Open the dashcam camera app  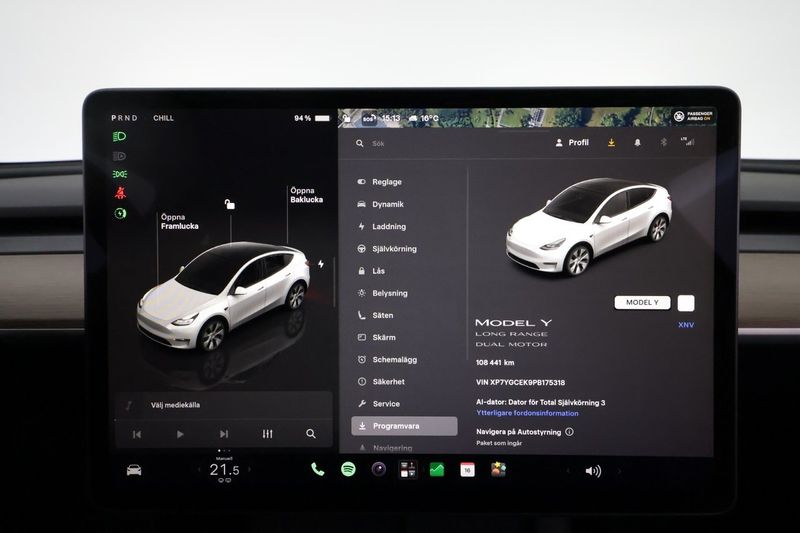tap(379, 469)
